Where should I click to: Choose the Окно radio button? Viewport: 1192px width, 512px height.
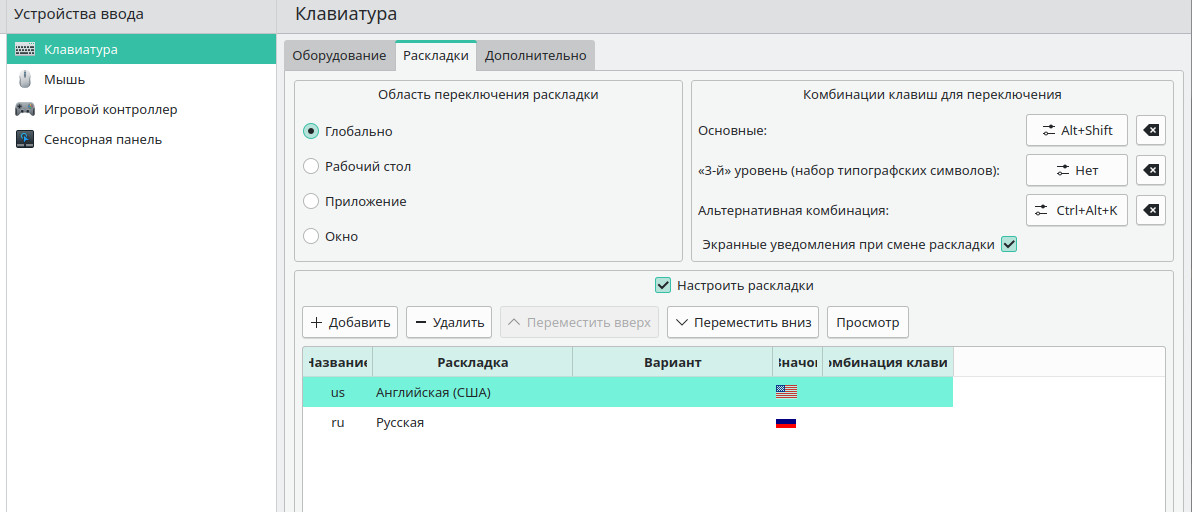[311, 237]
